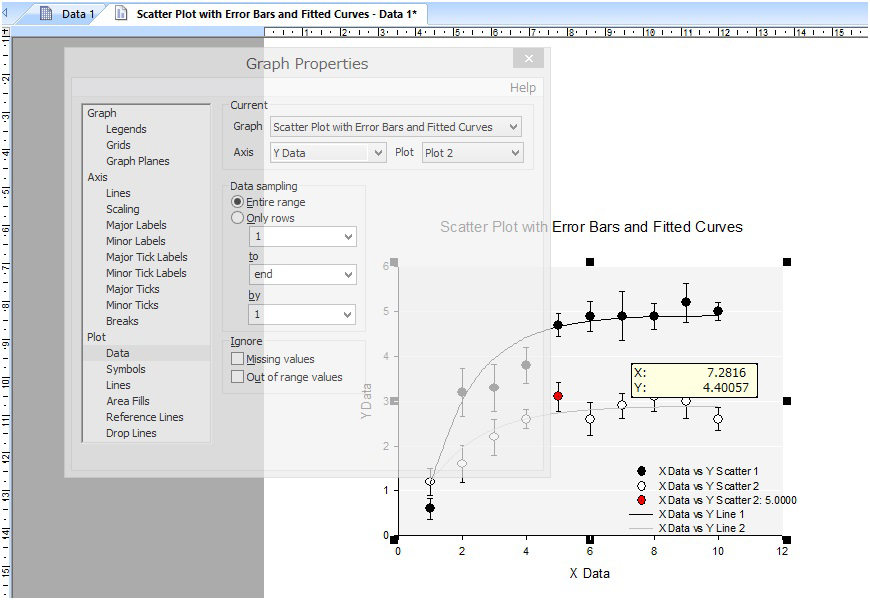
Task: Select Reference Lines in the properties tree
Action: 144,417
